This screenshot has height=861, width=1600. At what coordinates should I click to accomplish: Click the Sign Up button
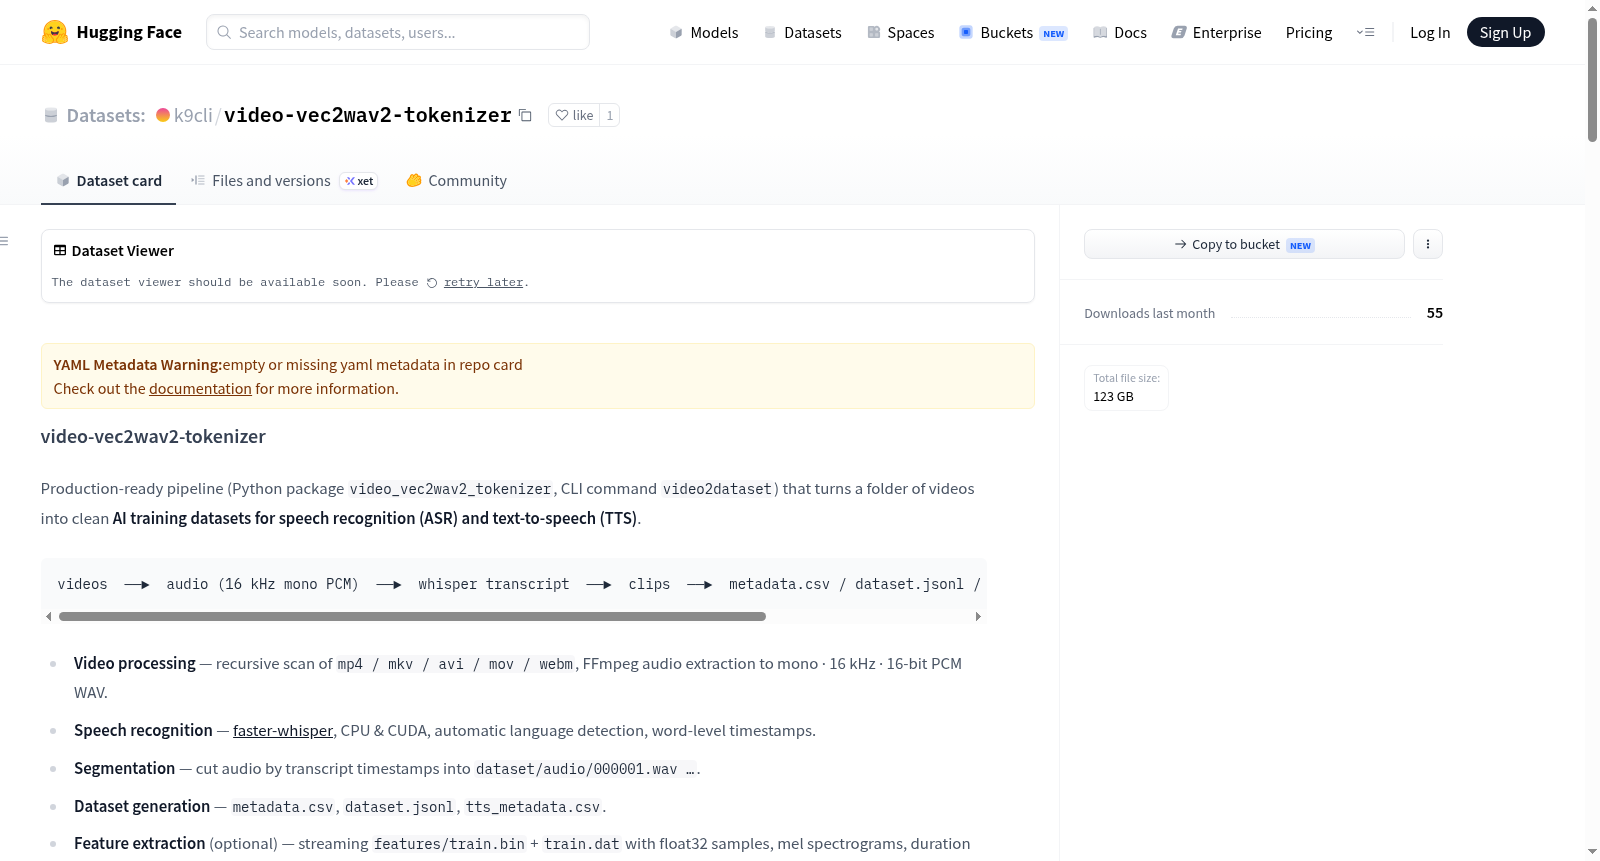1506,32
